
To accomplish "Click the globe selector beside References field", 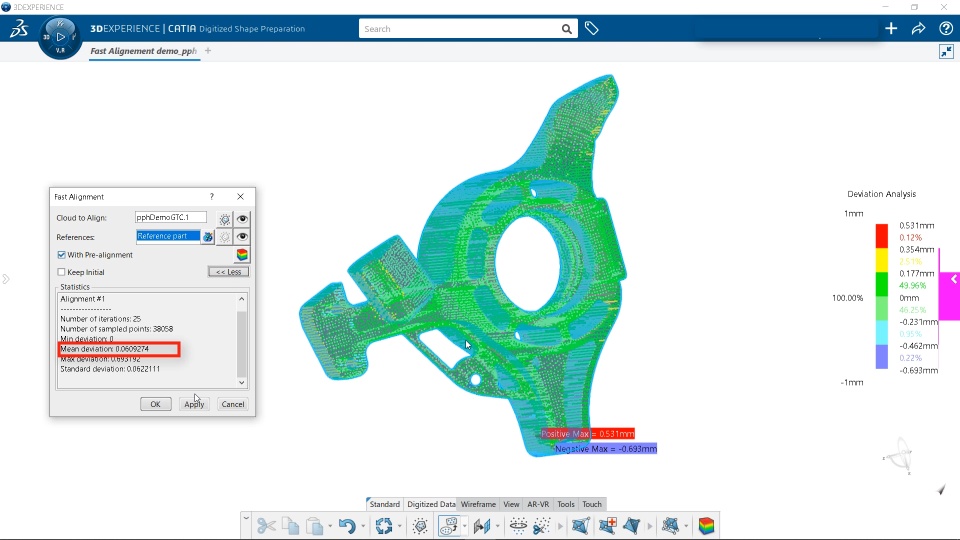I will [x=208, y=237].
